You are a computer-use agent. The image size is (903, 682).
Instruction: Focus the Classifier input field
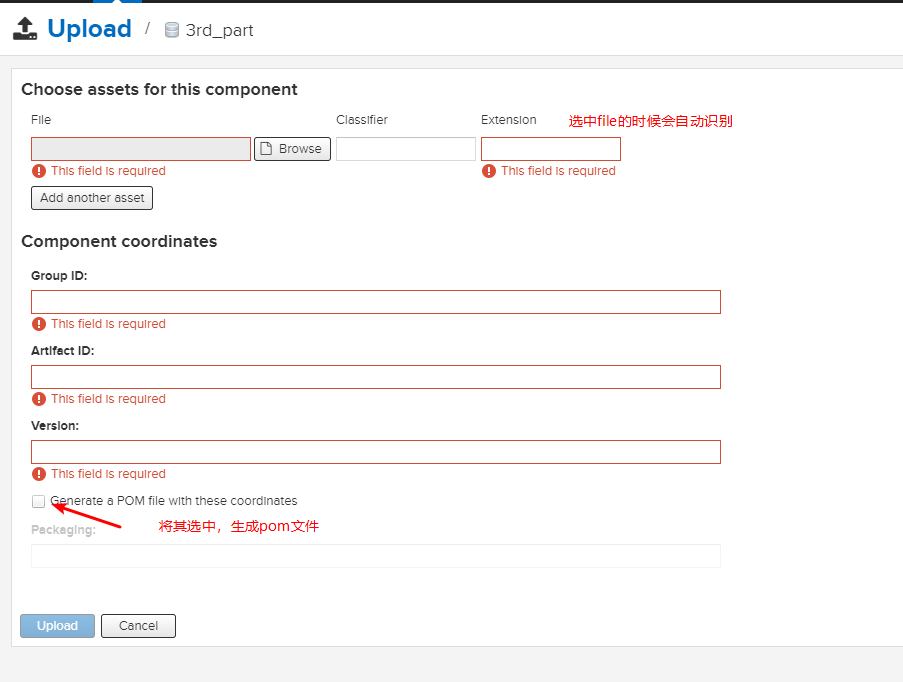[405, 149]
